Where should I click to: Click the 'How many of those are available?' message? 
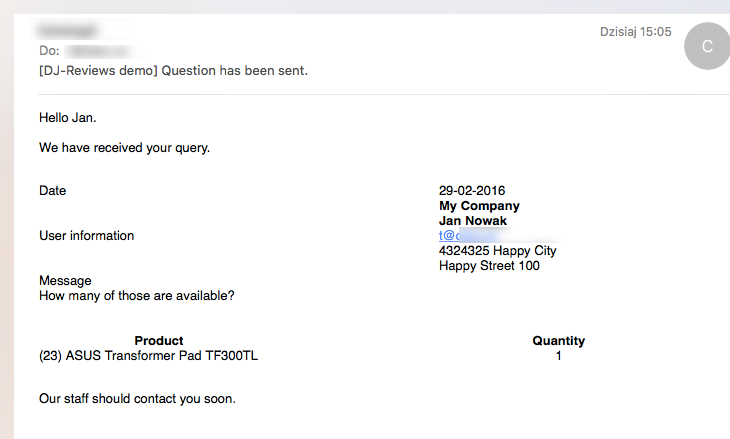tap(137, 296)
